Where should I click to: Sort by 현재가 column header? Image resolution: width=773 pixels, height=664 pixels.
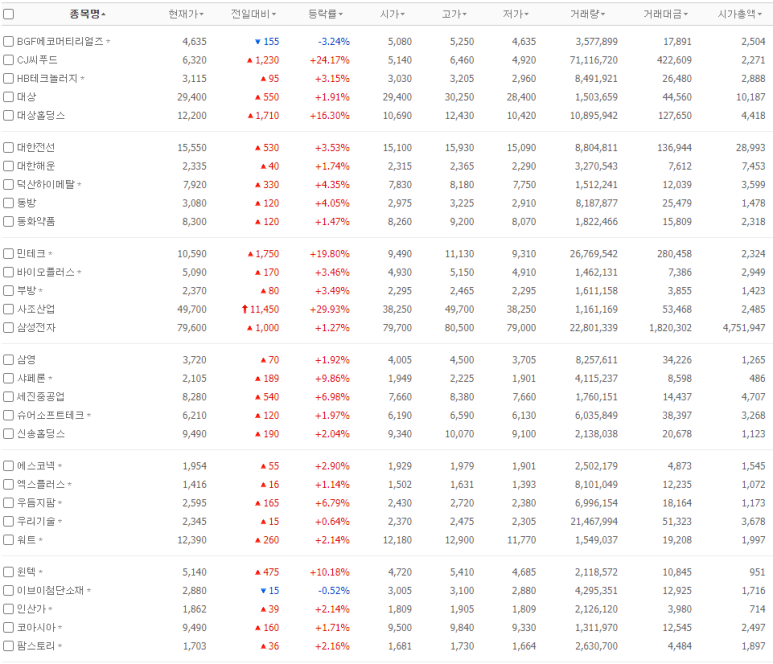coord(186,14)
